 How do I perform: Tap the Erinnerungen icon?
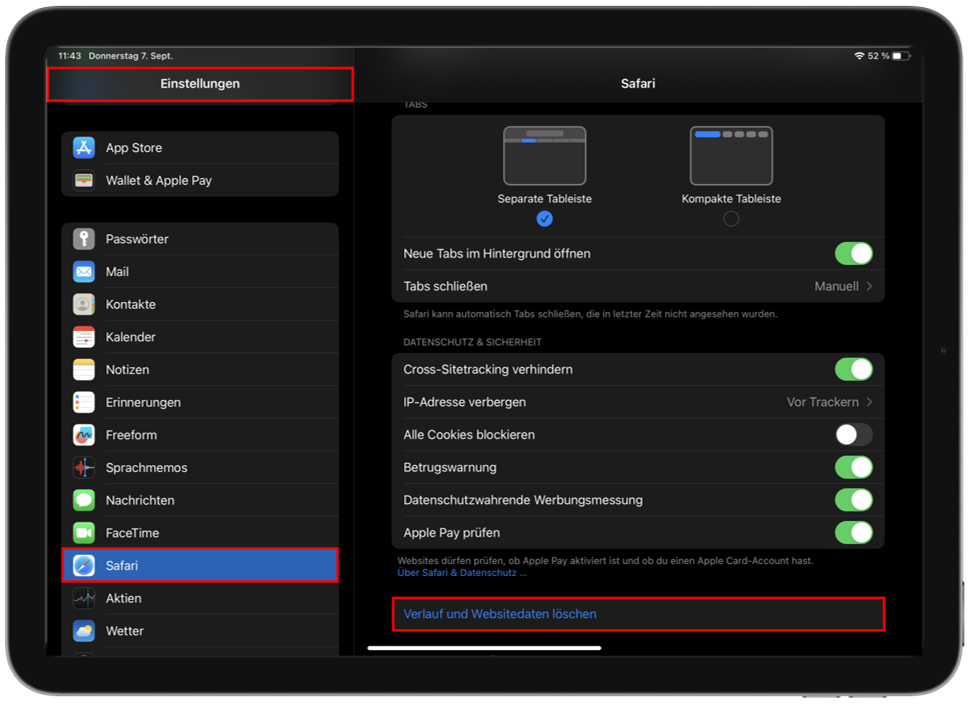click(84, 403)
